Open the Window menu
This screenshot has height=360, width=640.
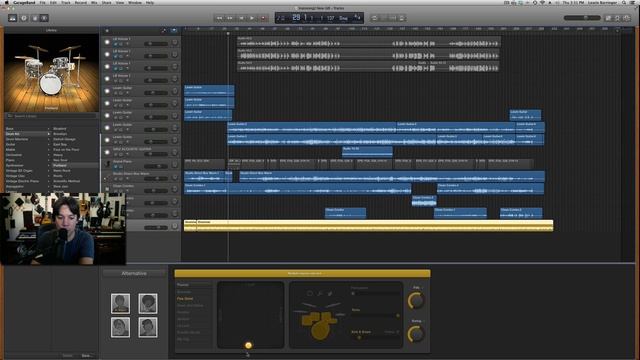pyautogui.click(x=135, y=2)
